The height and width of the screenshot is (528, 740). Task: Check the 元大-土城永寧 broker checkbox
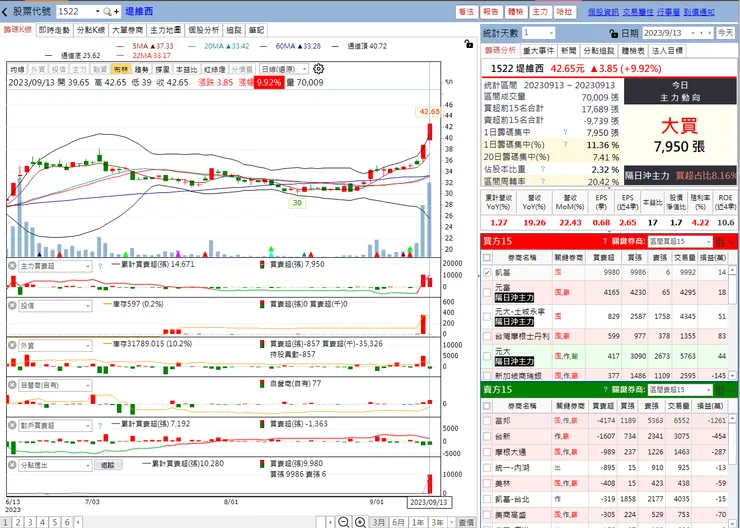coord(487,316)
